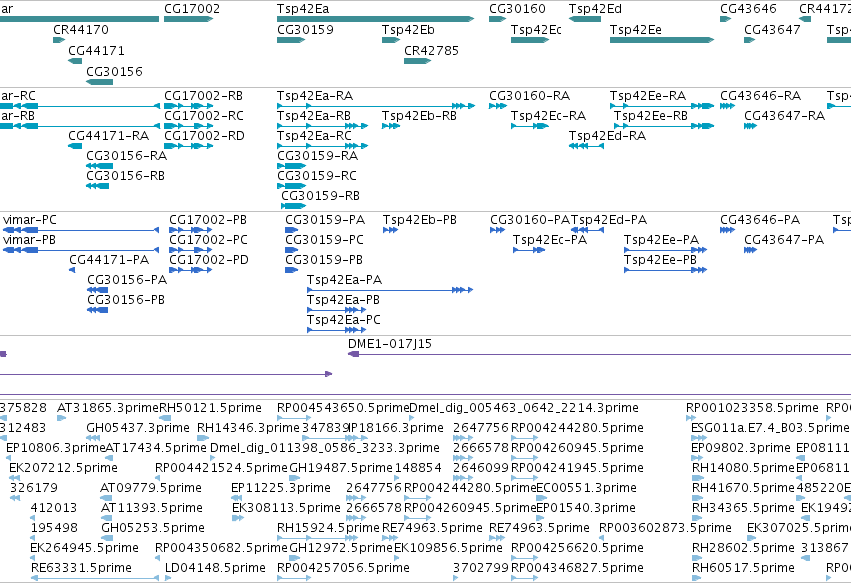Select the Tsp42Eb gene label

pos(408,30)
